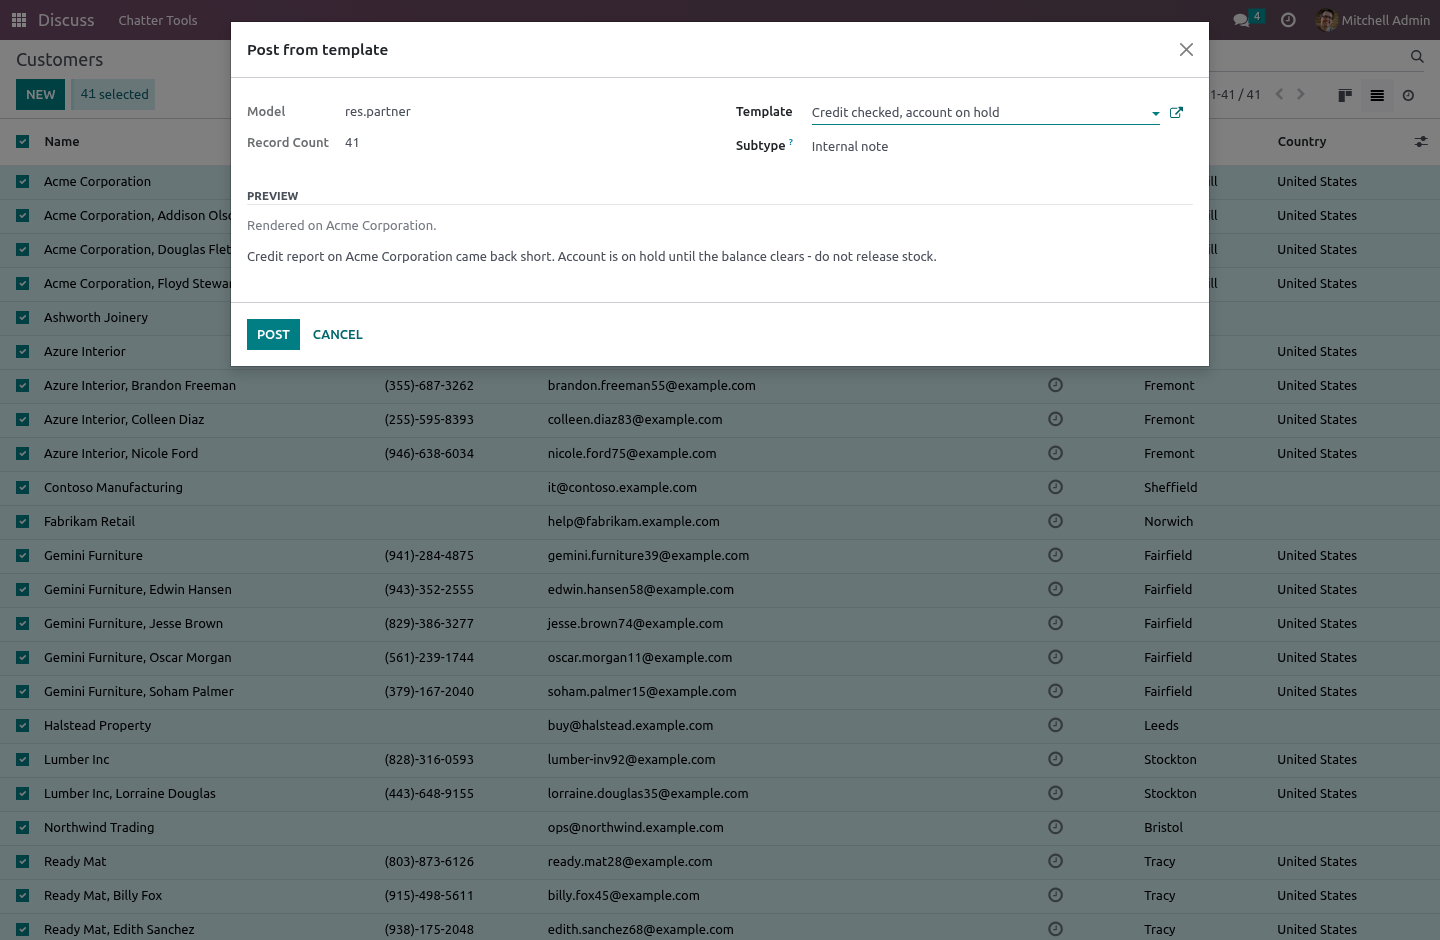Go to next page arrow

pos(1301,94)
